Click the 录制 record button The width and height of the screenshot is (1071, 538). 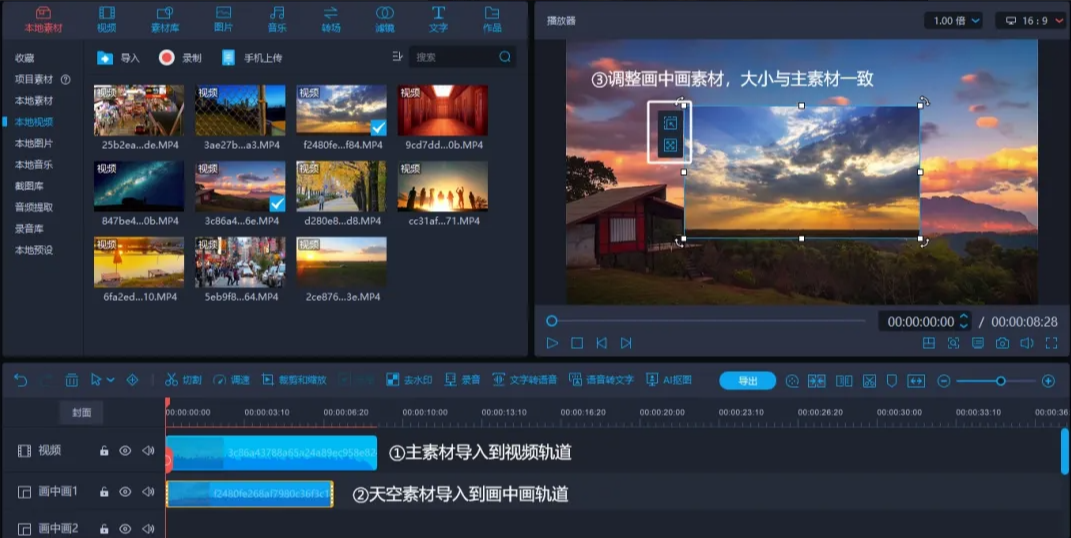click(x=180, y=57)
